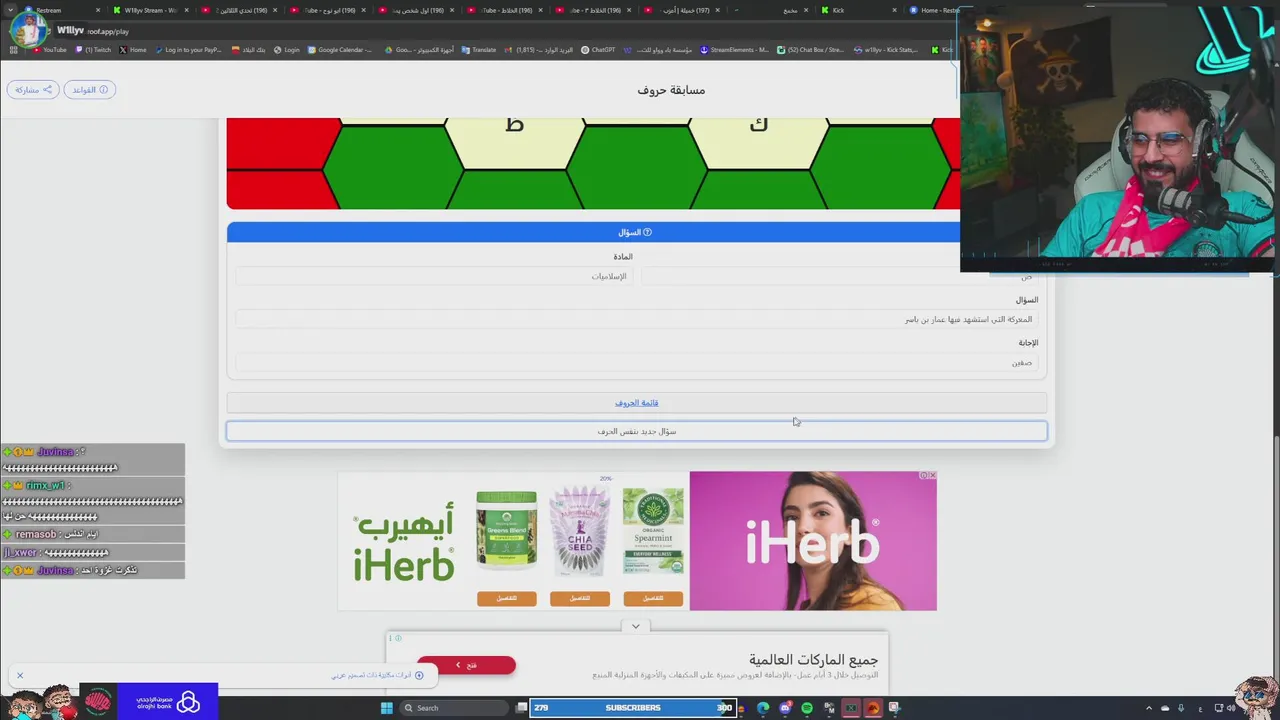Open Spotify from the taskbar
Screen dimensions: 1280x720
[807, 708]
